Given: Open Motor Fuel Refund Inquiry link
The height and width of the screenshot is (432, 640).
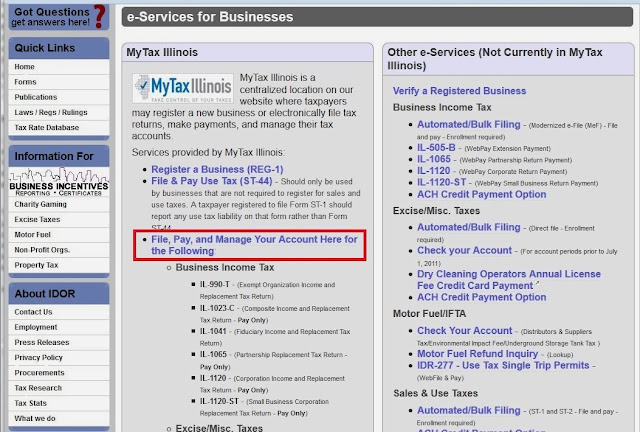Looking at the screenshot, I should point(477,354).
